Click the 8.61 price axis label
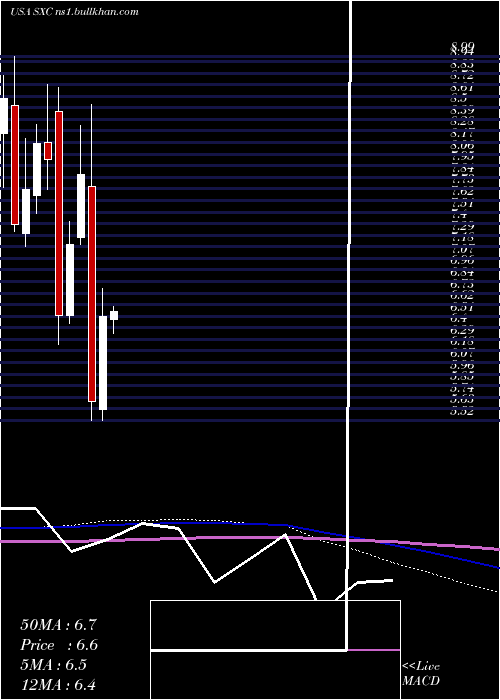Viewport: 500px width, 700px height. coord(462,88)
